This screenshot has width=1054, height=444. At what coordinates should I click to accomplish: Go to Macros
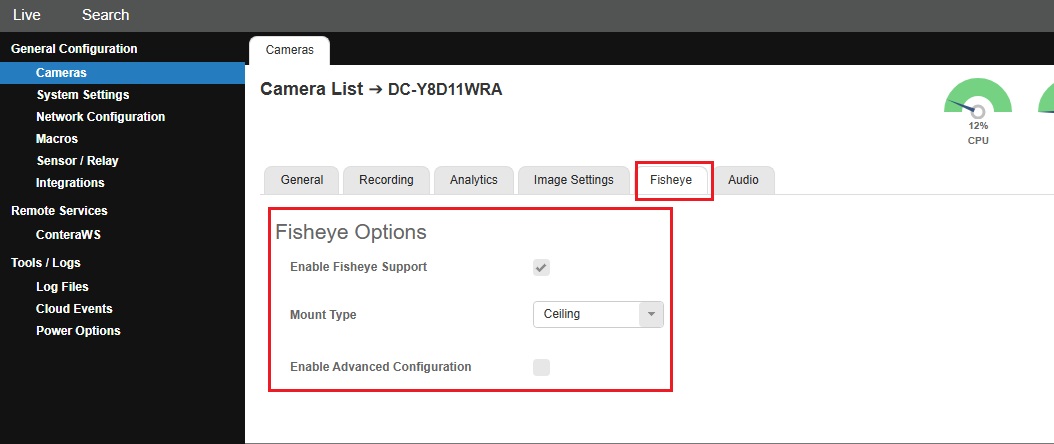pyautogui.click(x=57, y=139)
